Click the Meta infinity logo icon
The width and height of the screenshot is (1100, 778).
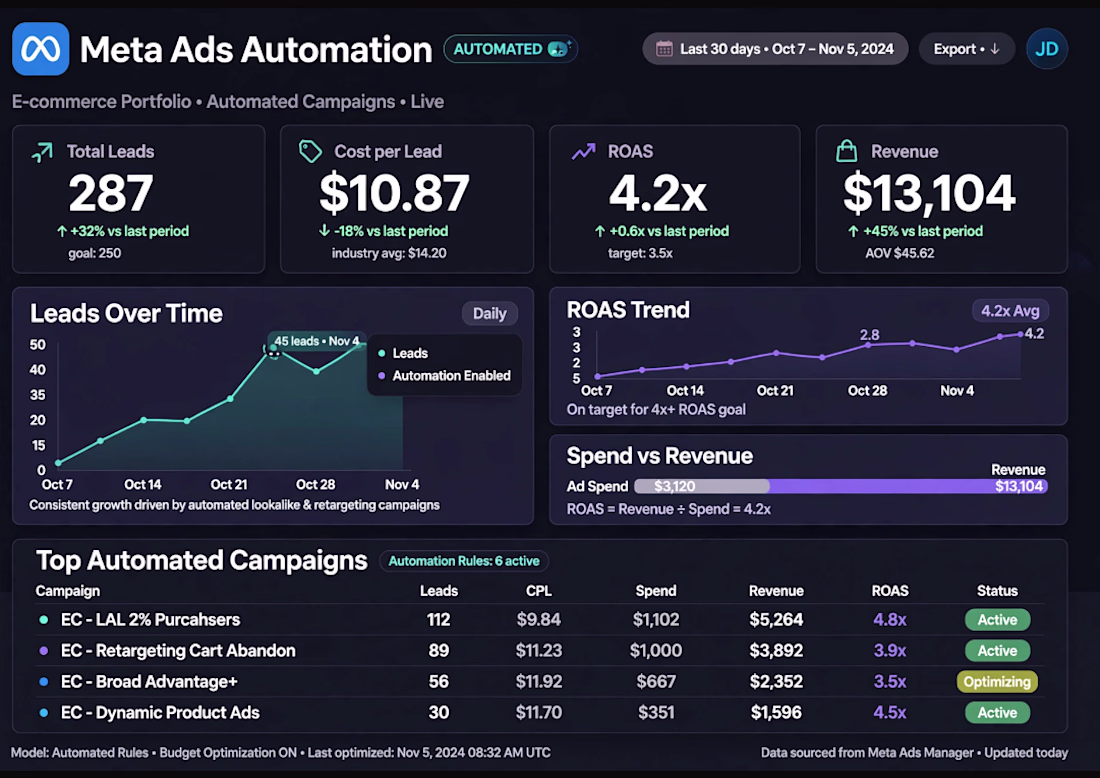pos(41,49)
